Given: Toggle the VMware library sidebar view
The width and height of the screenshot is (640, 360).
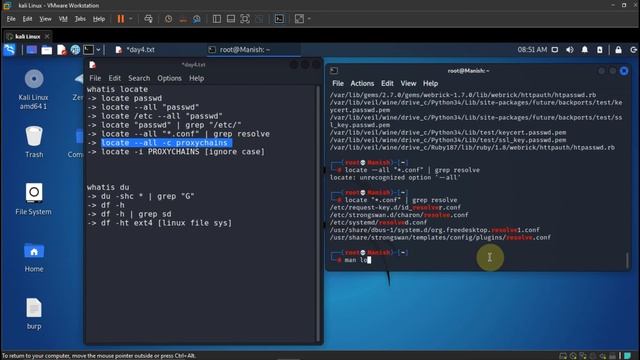Looking at the screenshot, I should pyautogui.click(x=217, y=19).
